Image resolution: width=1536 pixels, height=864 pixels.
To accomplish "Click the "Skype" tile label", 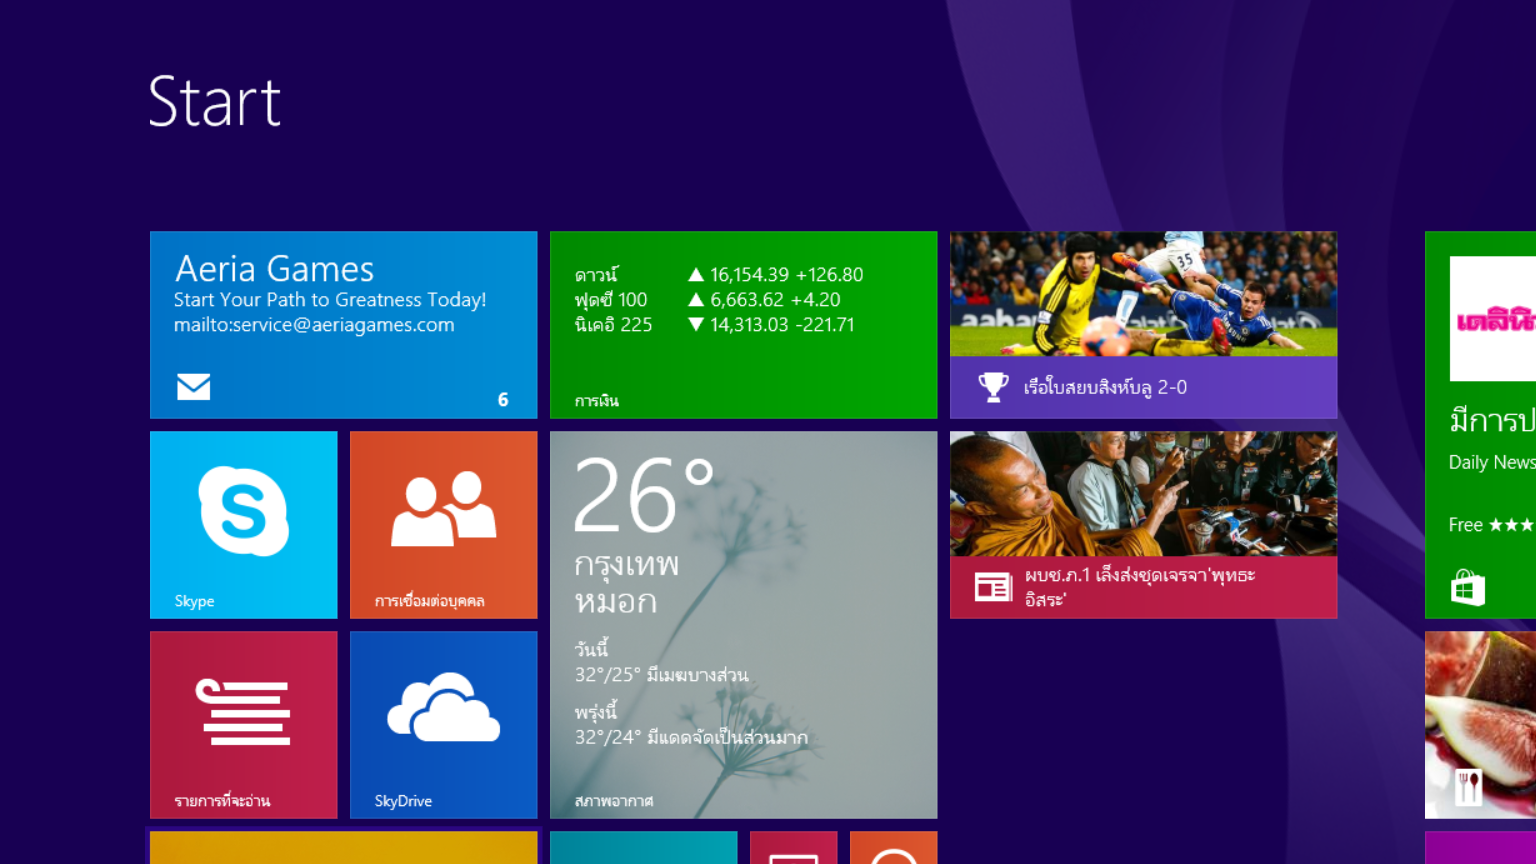I will click(194, 601).
